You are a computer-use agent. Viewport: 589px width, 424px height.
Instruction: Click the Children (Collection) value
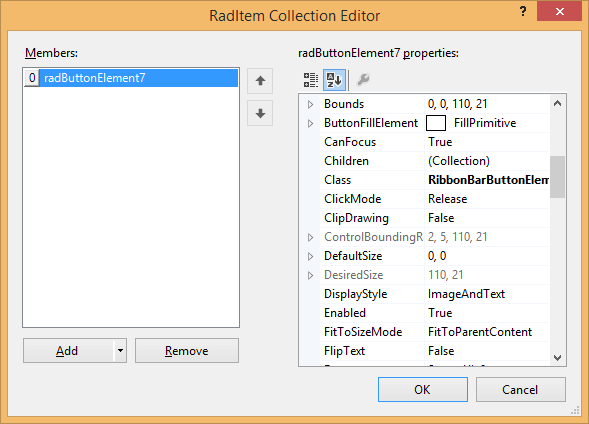459,161
